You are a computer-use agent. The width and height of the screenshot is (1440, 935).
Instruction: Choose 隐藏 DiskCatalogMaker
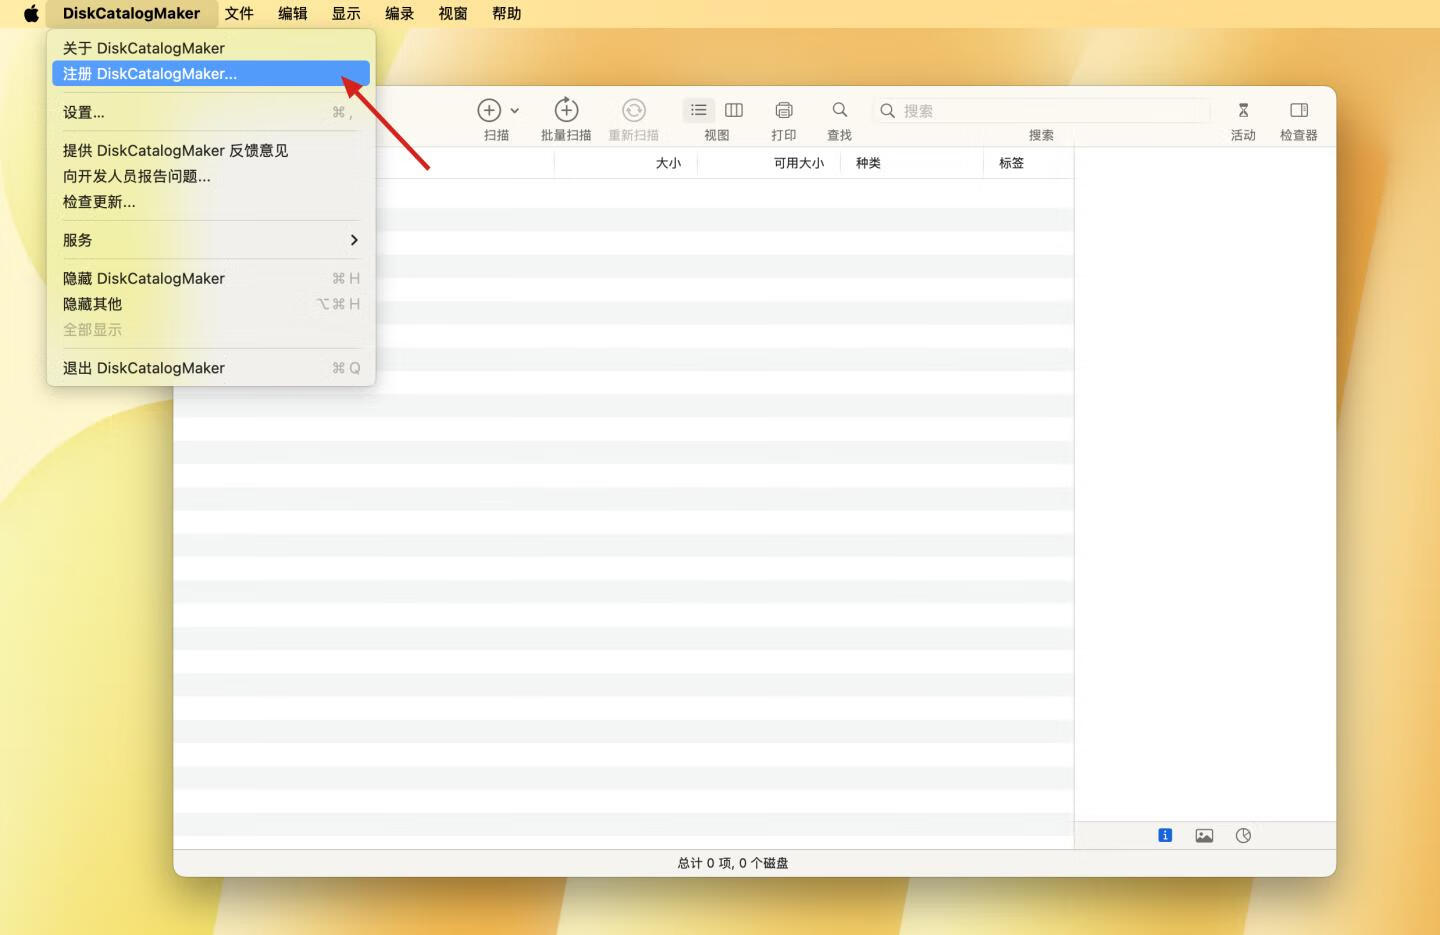click(211, 278)
